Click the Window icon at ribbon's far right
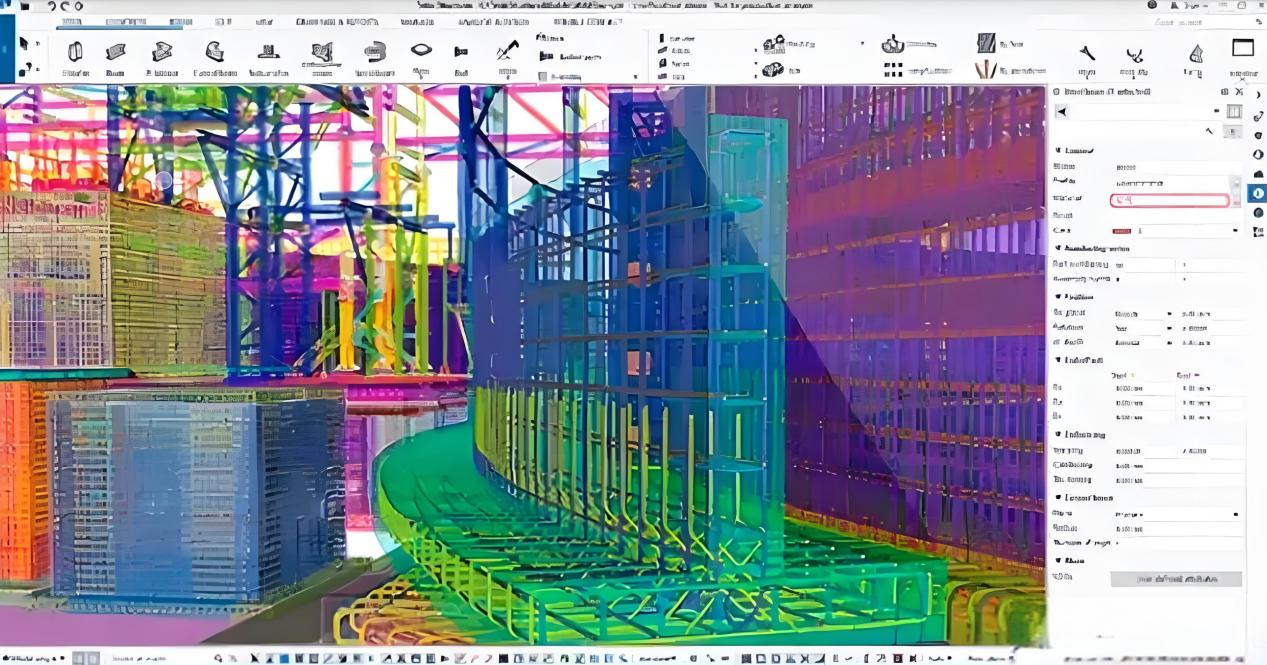 [x=1243, y=50]
